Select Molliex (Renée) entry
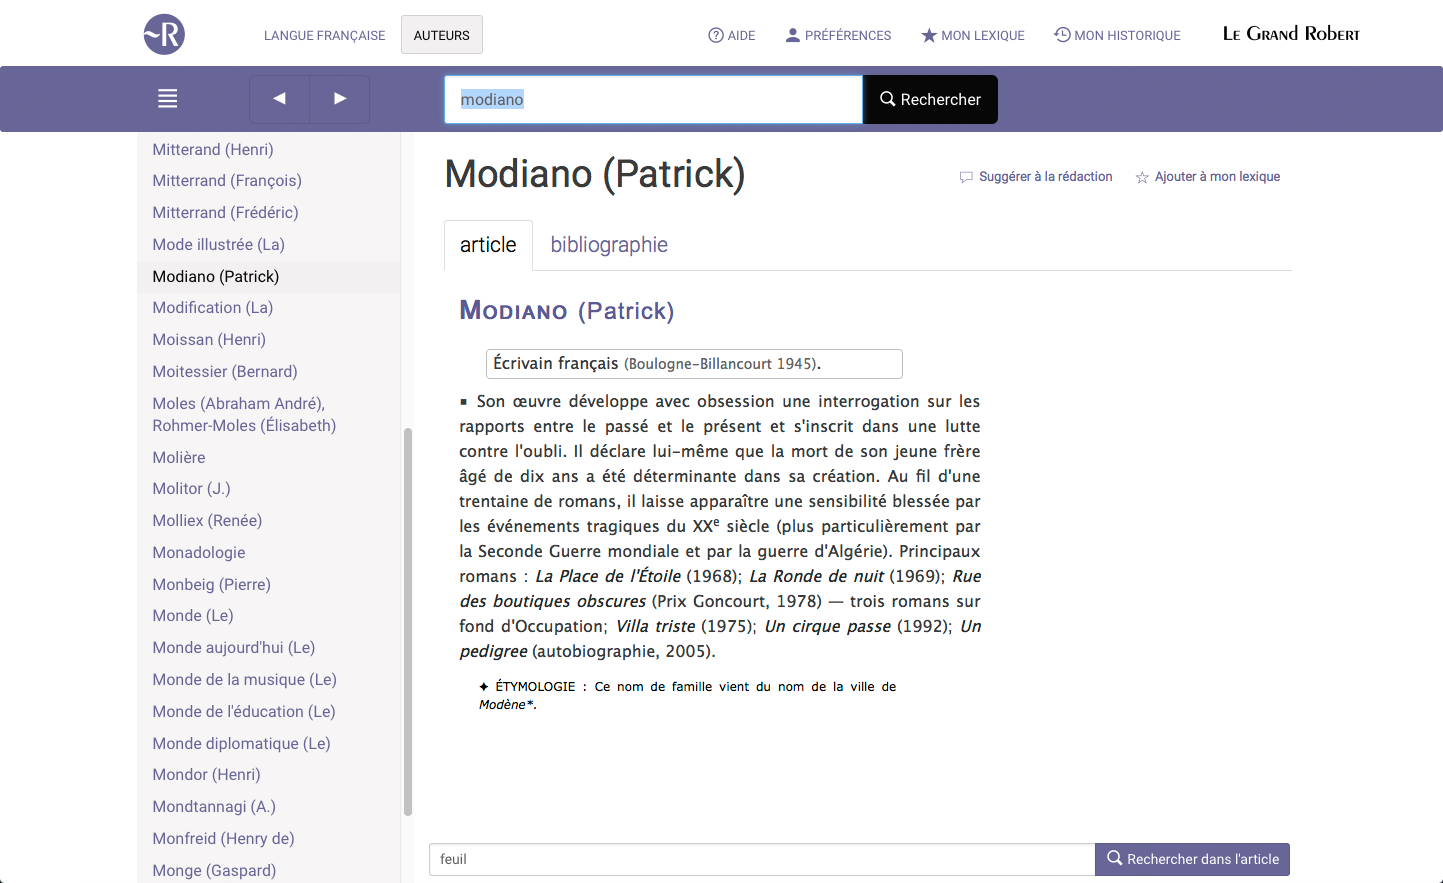 pyautogui.click(x=207, y=520)
